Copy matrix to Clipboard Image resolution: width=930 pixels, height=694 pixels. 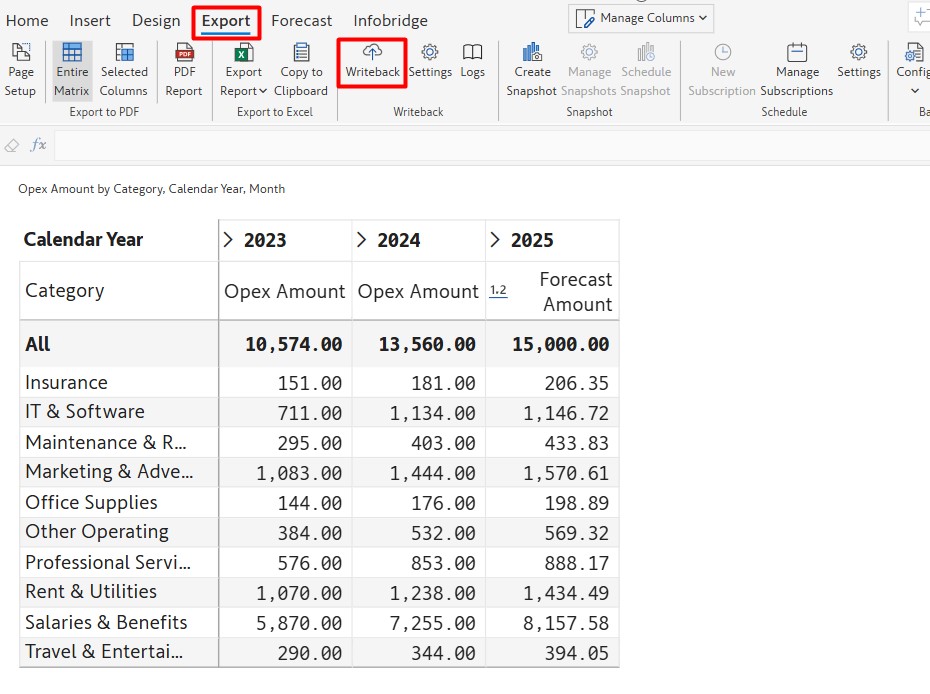[x=301, y=70]
